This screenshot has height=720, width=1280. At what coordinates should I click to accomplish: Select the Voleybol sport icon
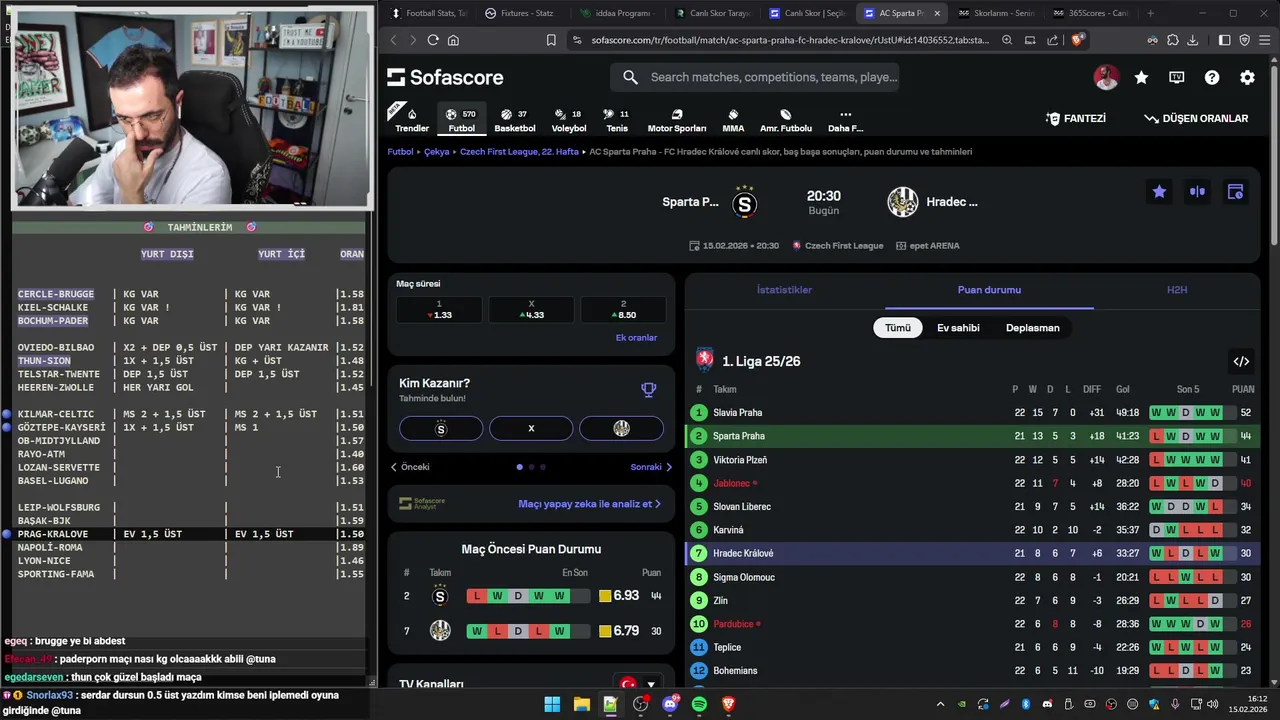569,120
